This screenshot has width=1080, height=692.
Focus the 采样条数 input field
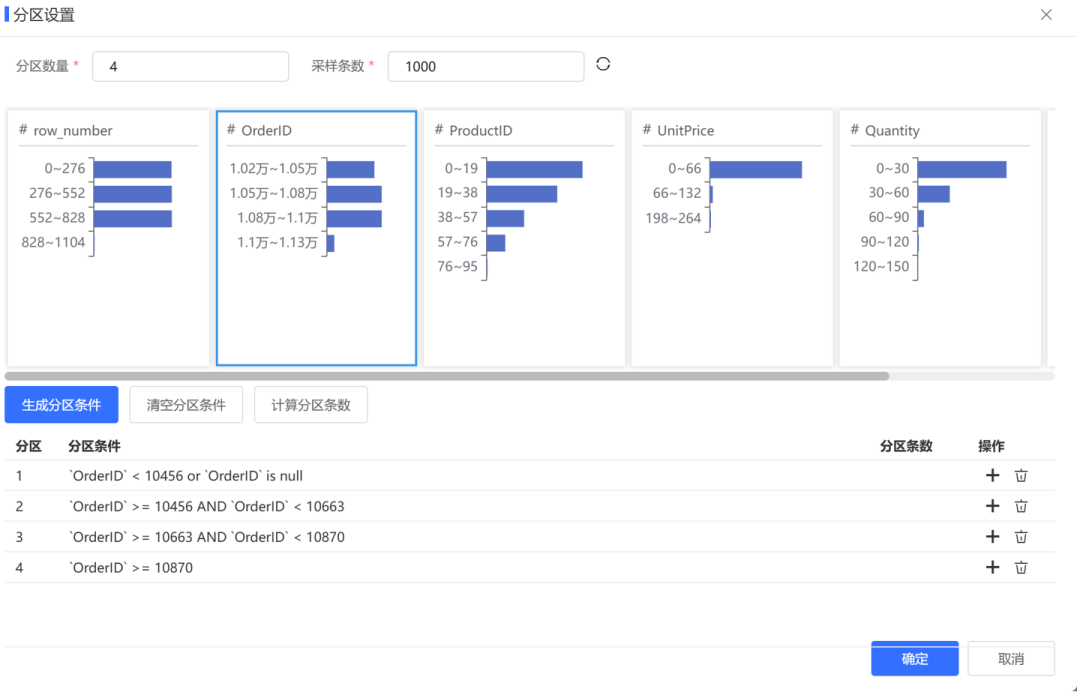[x=486, y=67]
